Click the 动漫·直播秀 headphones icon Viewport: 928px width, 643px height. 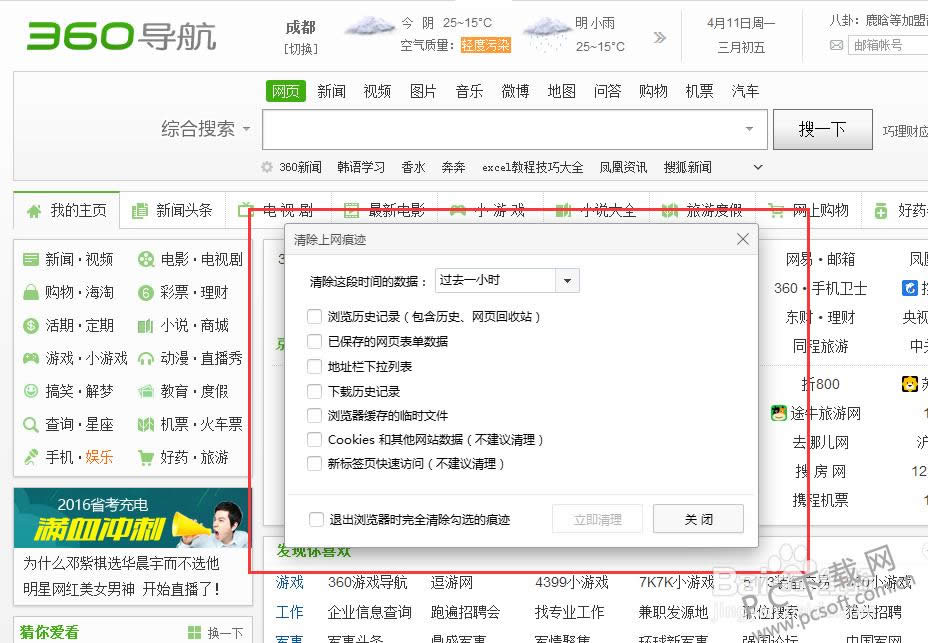(146, 359)
